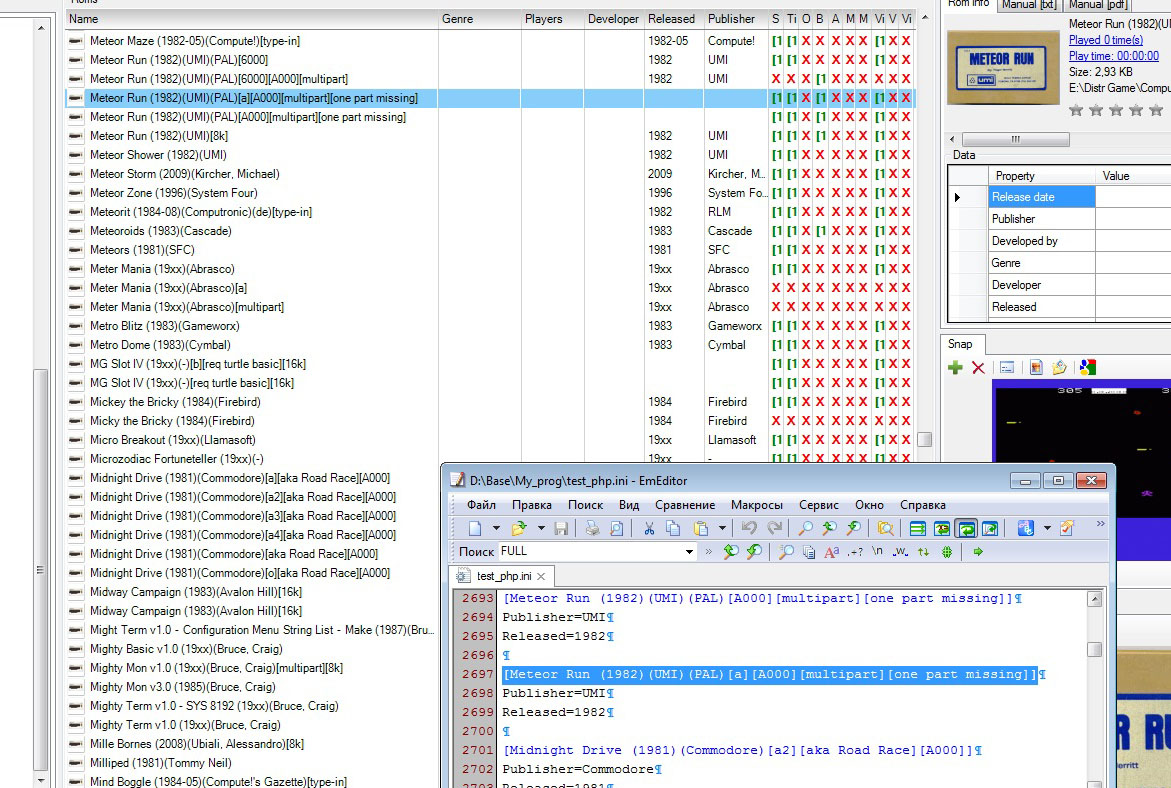Click the Print icon in EmEditor toolbar
Screen dimensions: 1171x788
tap(592, 529)
